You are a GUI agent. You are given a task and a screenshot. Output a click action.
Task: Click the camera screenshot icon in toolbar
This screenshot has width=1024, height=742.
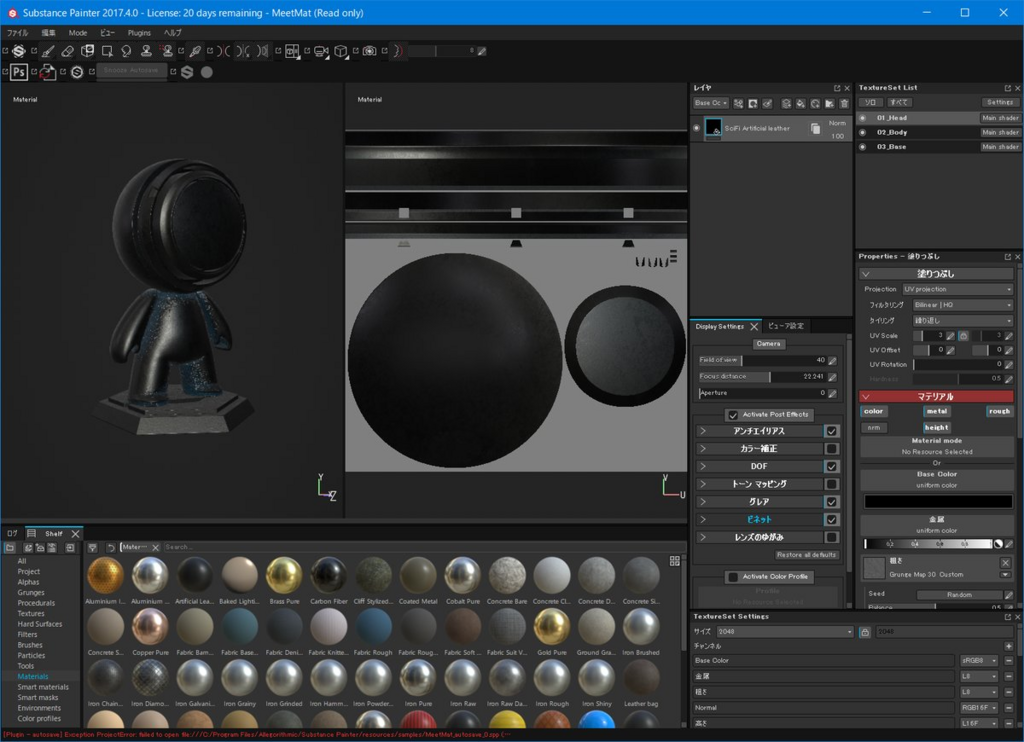click(x=369, y=51)
